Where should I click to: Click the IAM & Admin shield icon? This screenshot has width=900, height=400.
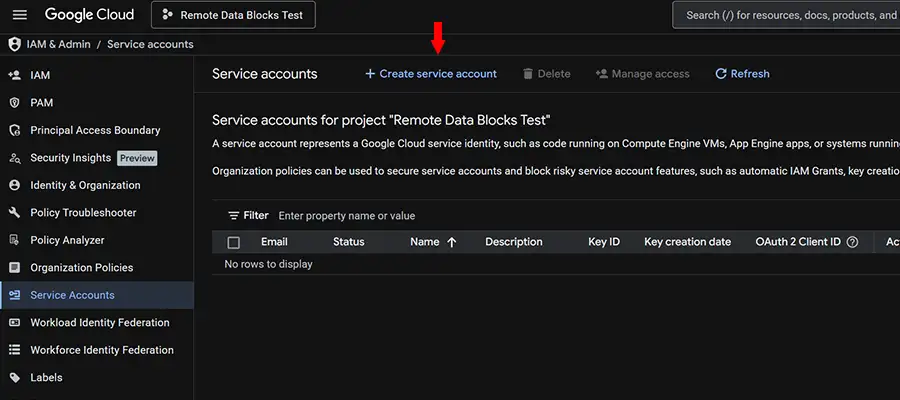pyautogui.click(x=15, y=44)
